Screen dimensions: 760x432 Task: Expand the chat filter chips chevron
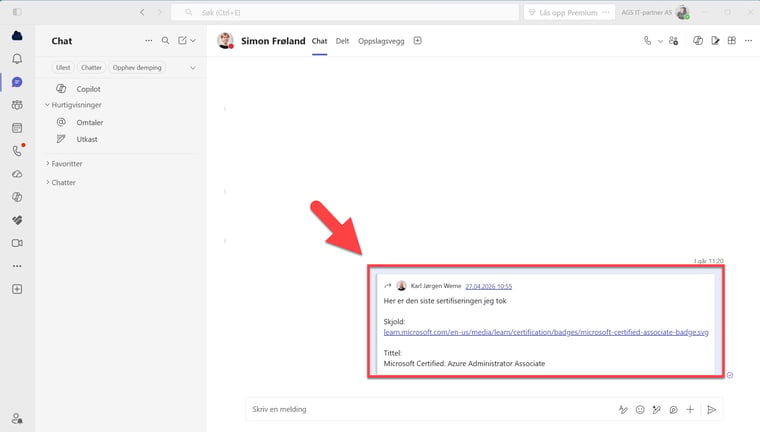click(193, 68)
